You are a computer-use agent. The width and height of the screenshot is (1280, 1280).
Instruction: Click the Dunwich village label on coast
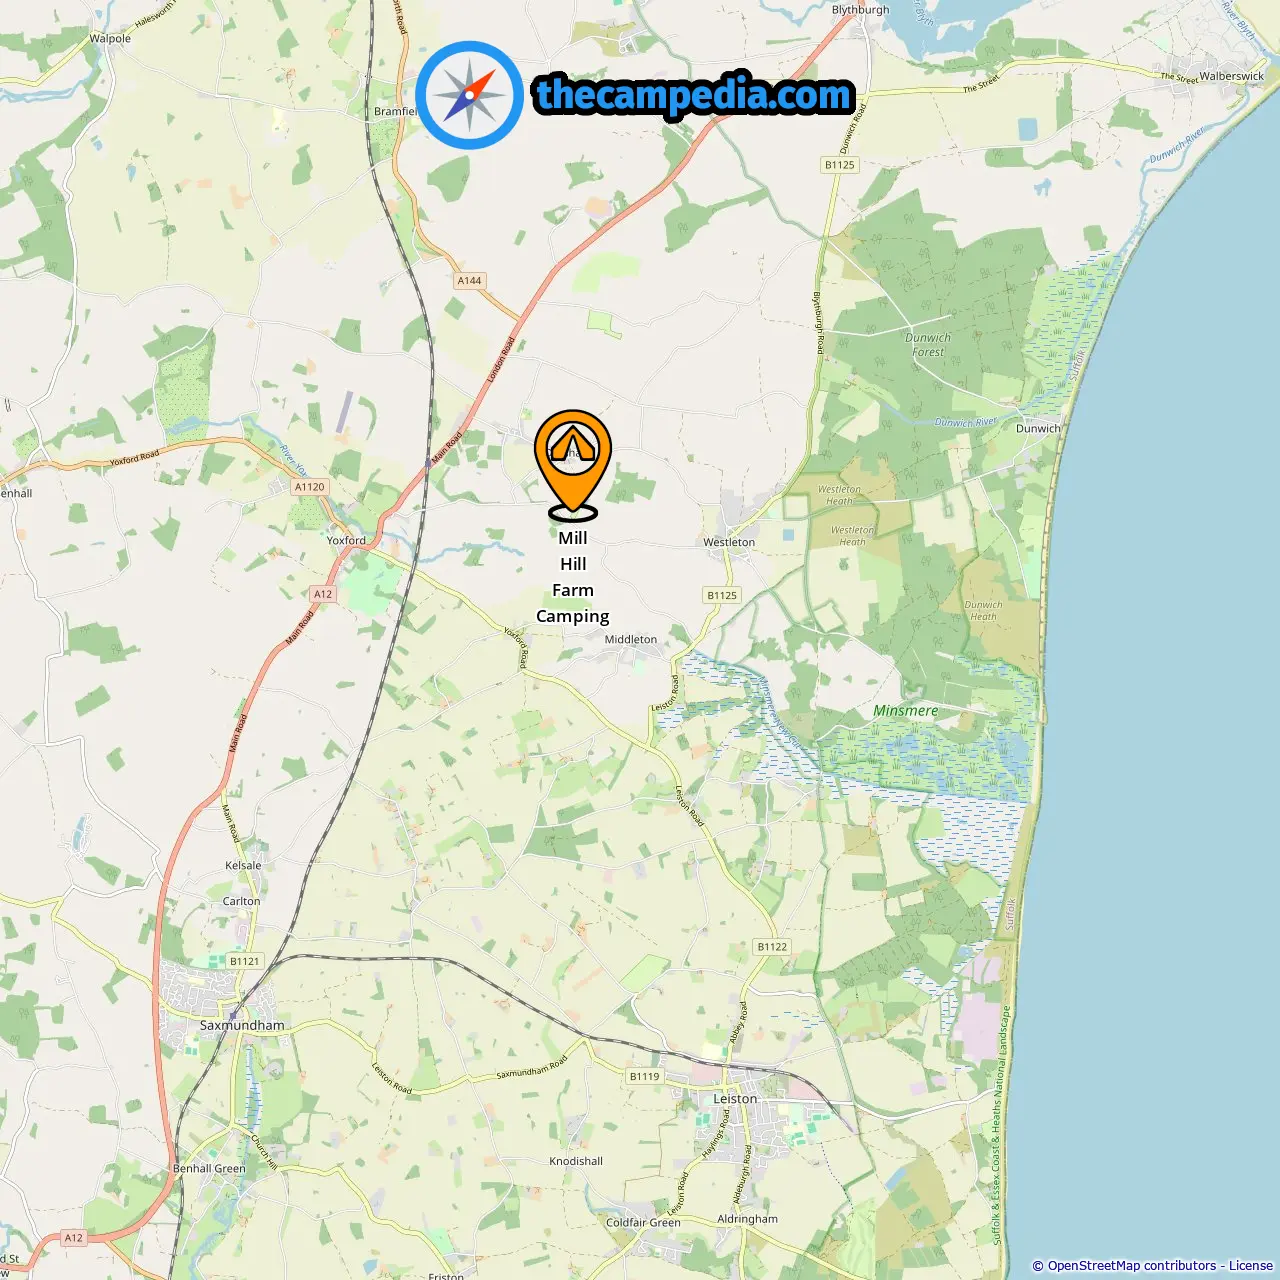point(1038,428)
